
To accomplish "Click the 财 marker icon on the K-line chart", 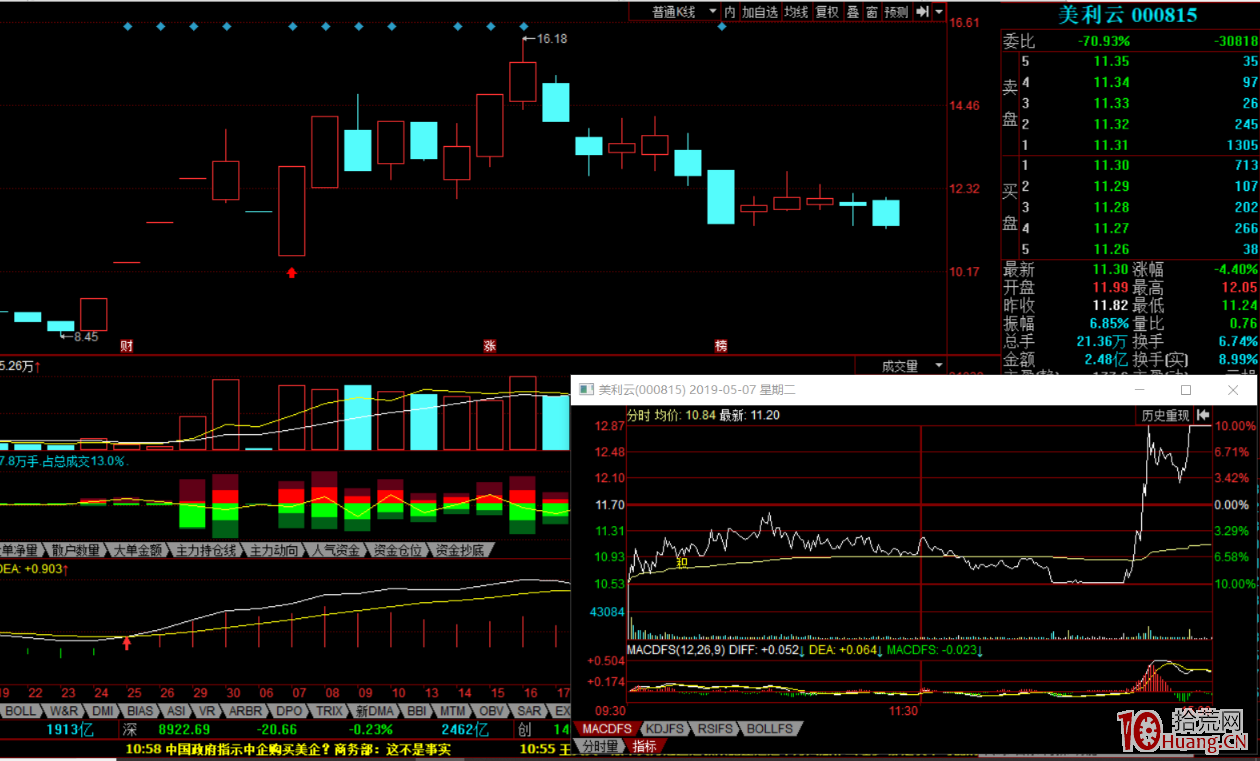I will tap(127, 346).
